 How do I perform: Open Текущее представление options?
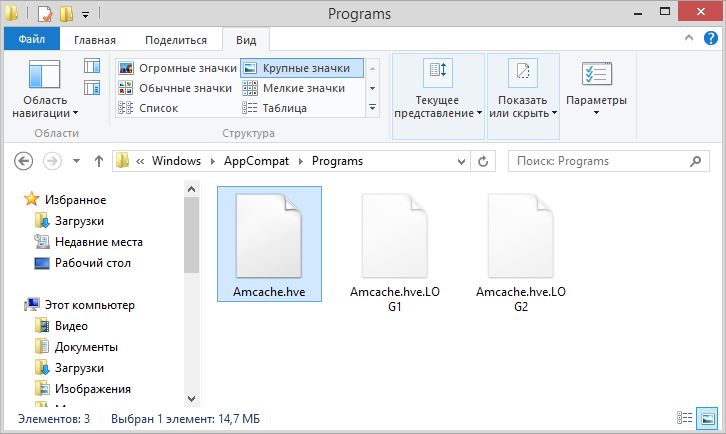point(438,96)
